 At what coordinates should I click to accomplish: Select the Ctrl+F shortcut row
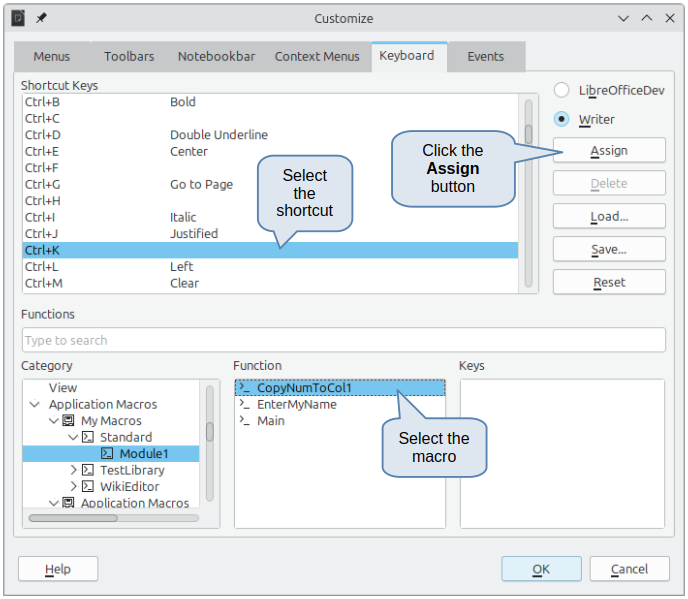270,168
